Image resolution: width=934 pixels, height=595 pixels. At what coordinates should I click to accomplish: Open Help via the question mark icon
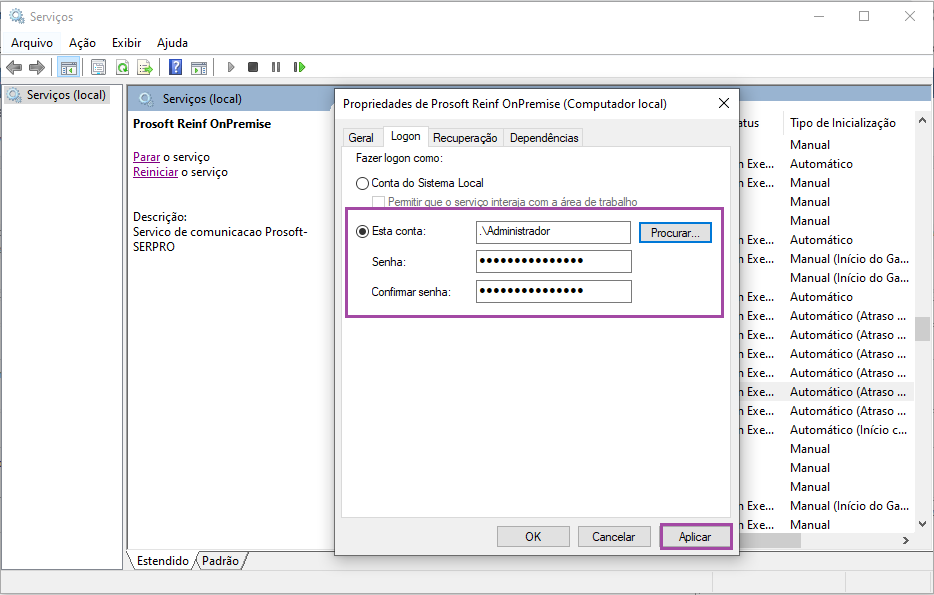[176, 67]
